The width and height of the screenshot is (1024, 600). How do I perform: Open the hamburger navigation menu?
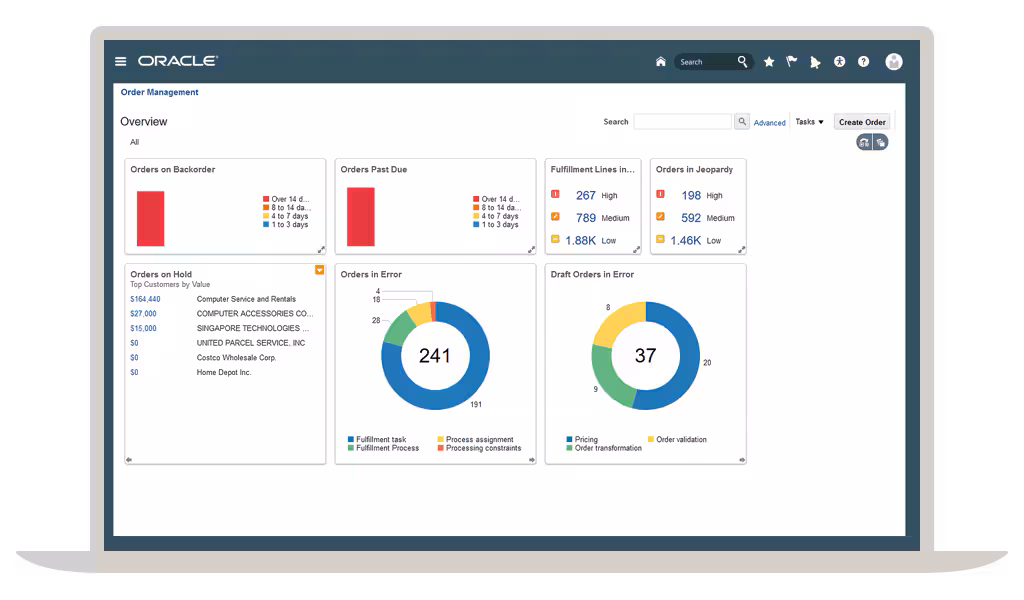pos(120,61)
